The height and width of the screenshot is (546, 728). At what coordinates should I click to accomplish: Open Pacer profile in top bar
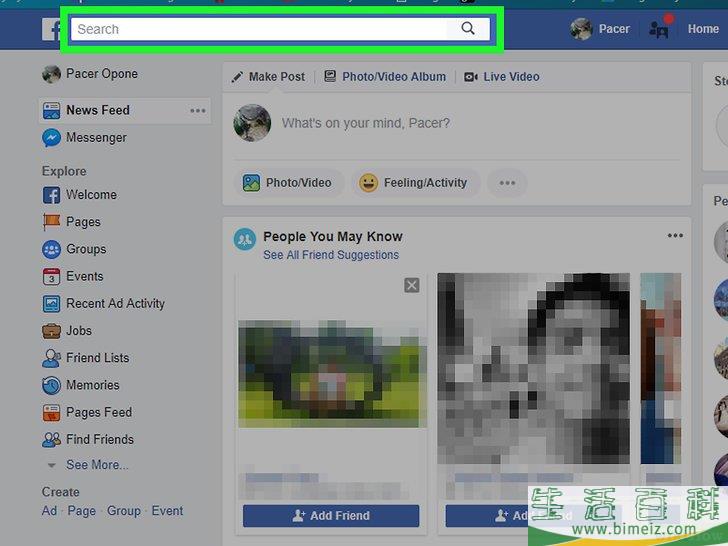pyautogui.click(x=600, y=29)
